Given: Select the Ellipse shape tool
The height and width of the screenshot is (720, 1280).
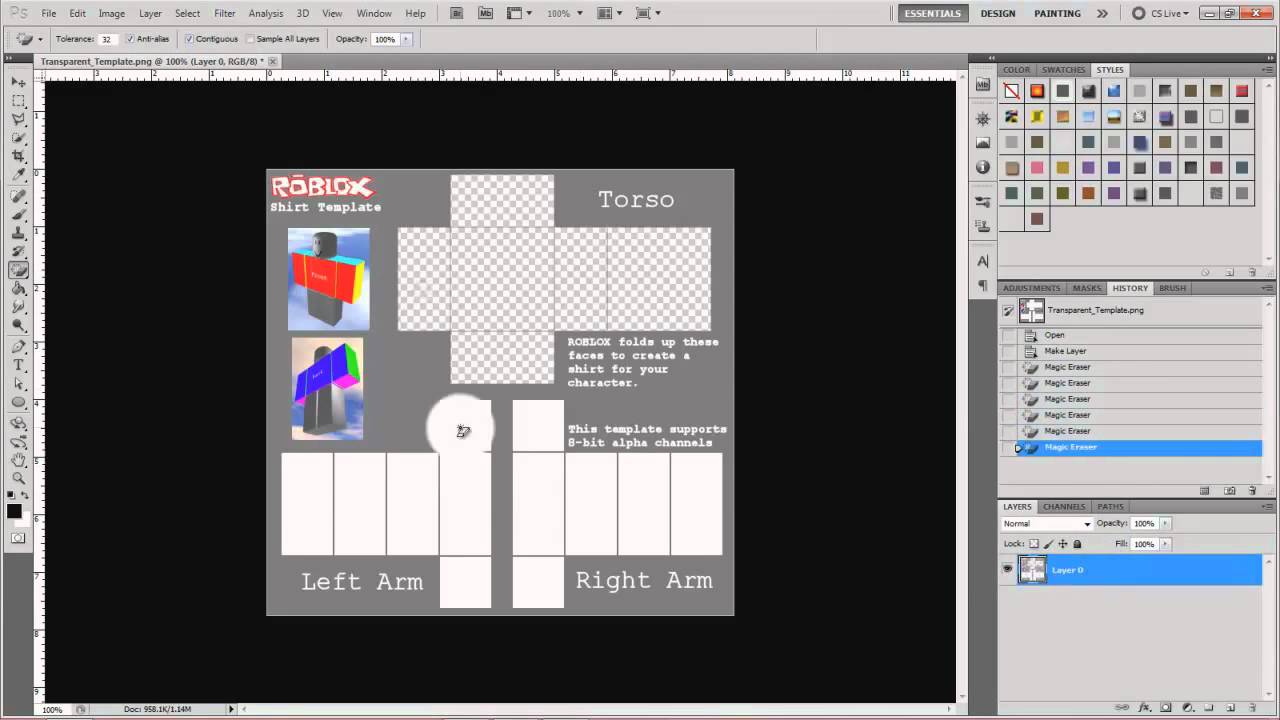Looking at the screenshot, I should [18, 402].
